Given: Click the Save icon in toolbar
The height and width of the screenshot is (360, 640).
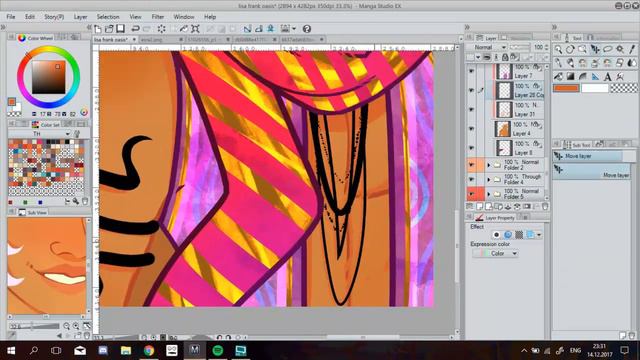Looking at the screenshot, I should [x=120, y=29].
